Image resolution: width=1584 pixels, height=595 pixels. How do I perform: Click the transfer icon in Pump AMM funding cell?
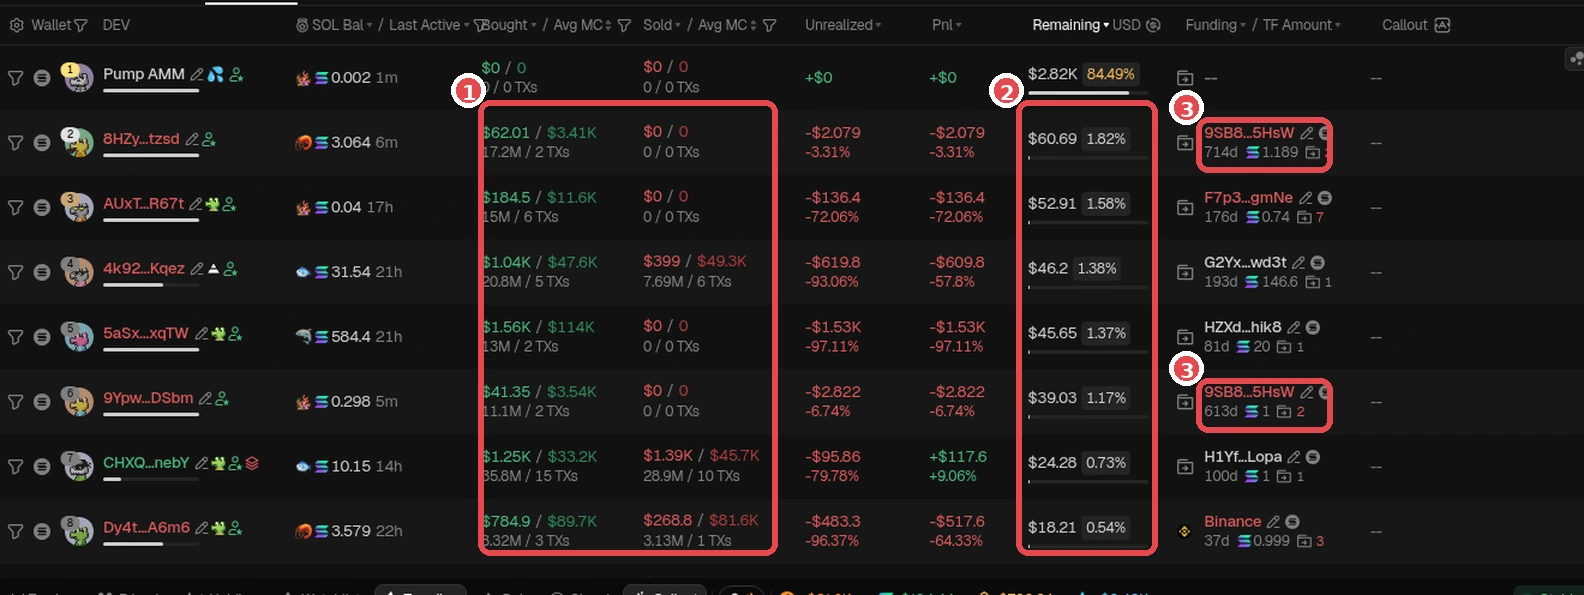coord(1185,77)
